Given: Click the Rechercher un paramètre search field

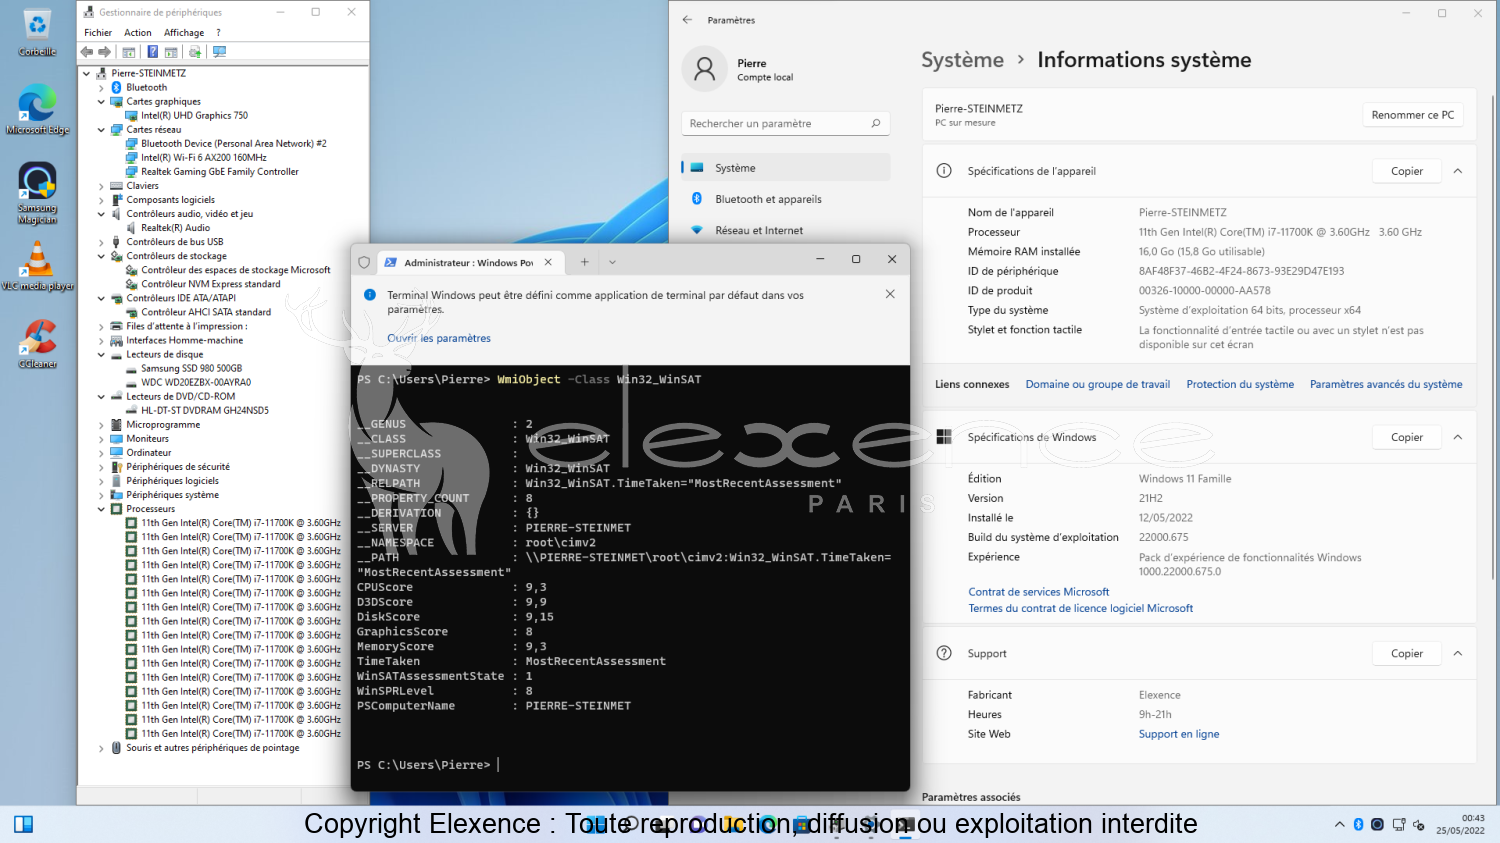Looking at the screenshot, I should point(785,123).
